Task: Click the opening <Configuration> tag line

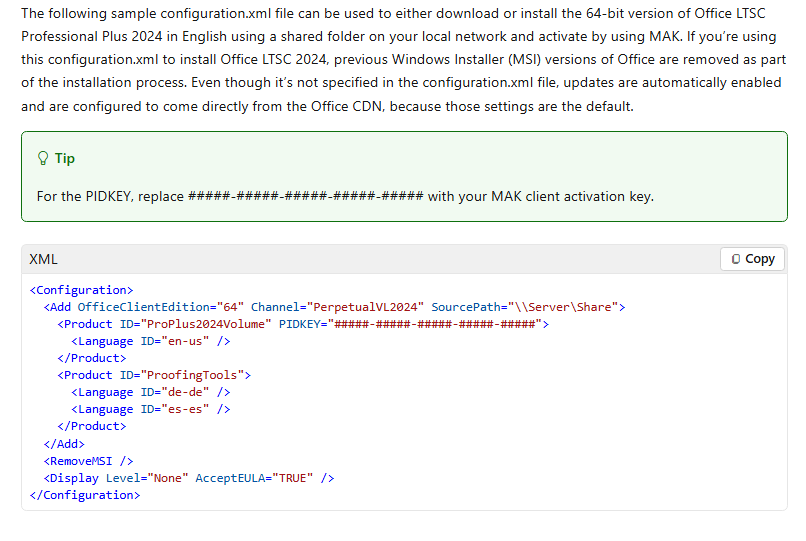Action: point(81,290)
